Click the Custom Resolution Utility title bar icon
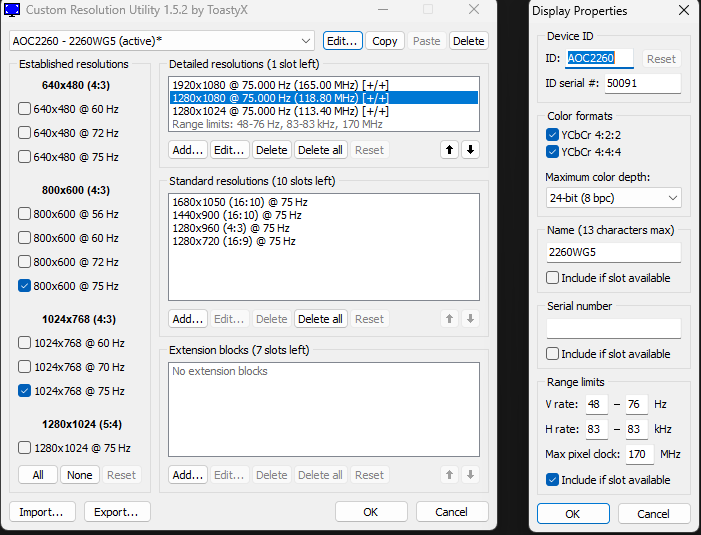 (x=13, y=11)
